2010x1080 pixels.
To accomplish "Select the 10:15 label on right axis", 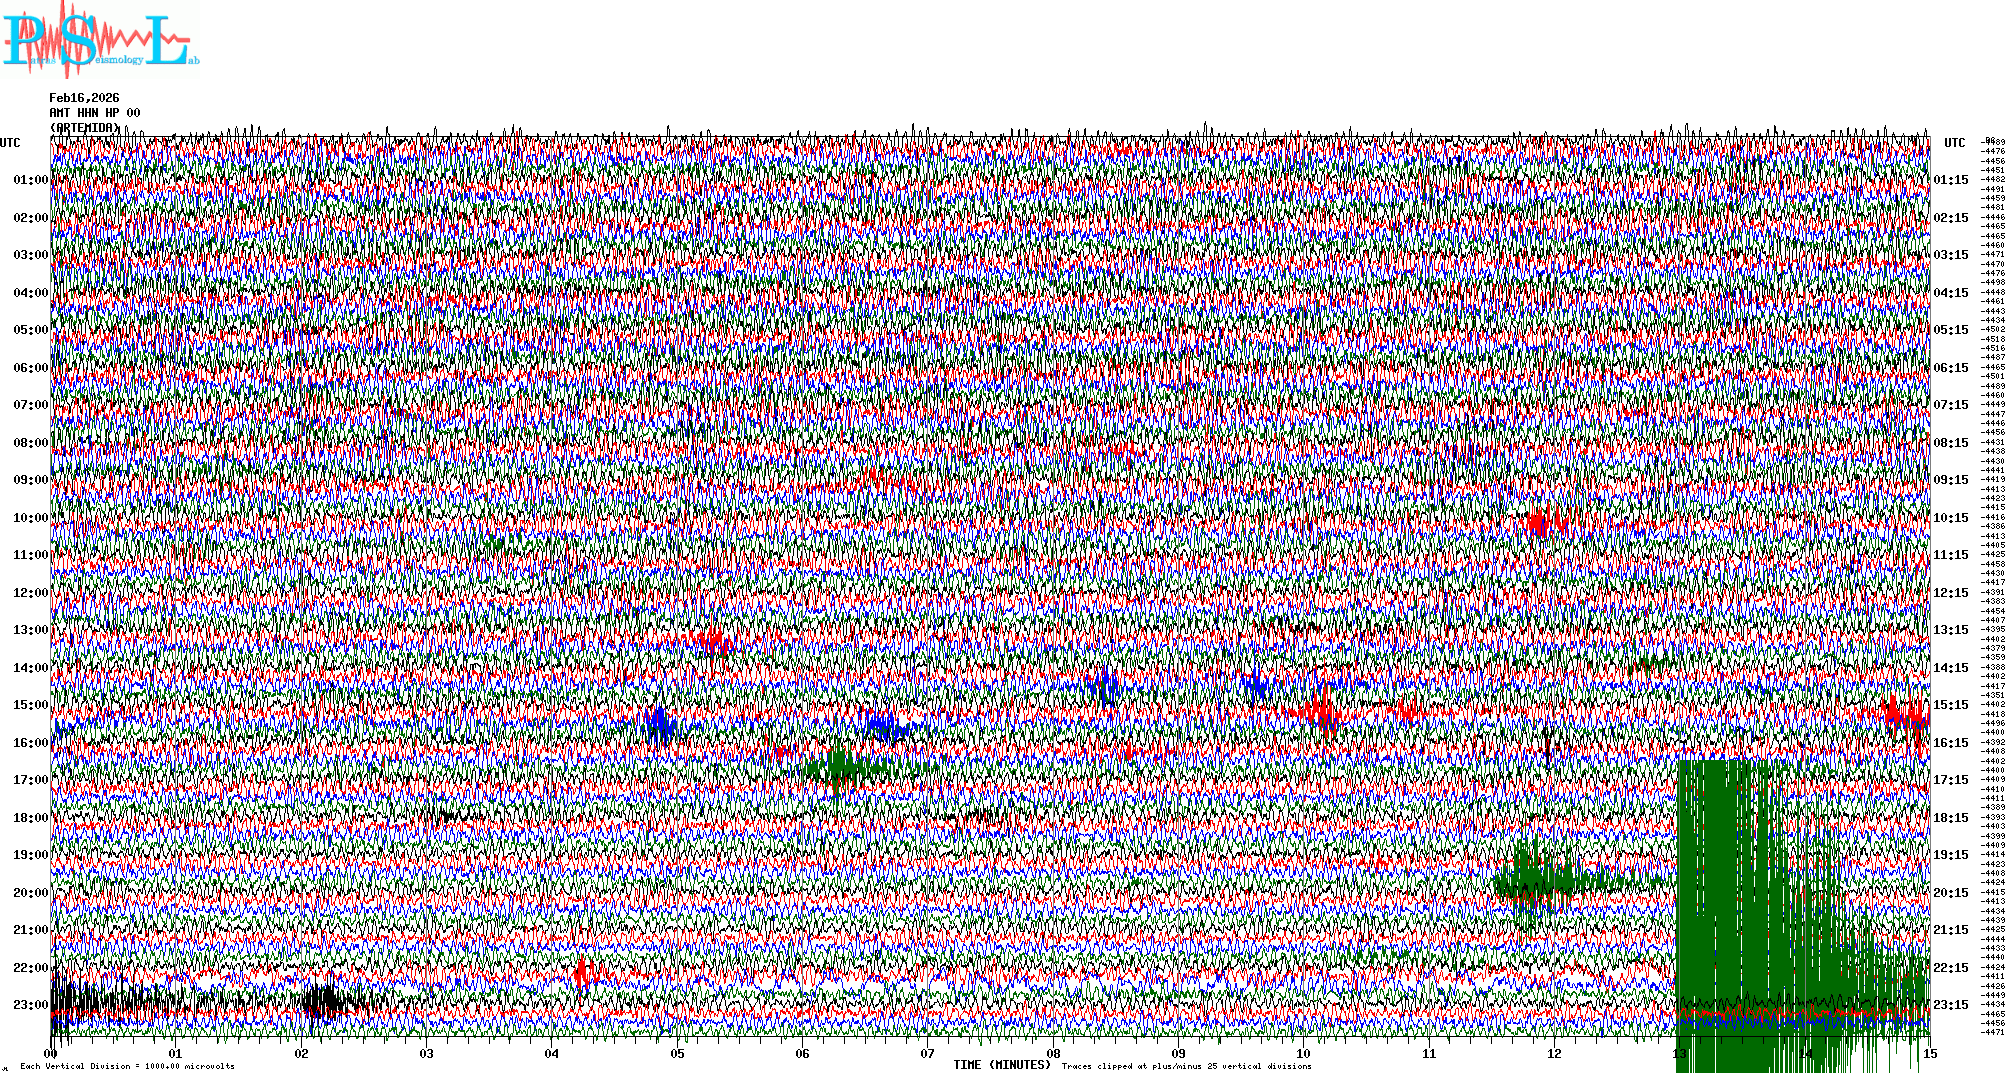I will point(1950,518).
